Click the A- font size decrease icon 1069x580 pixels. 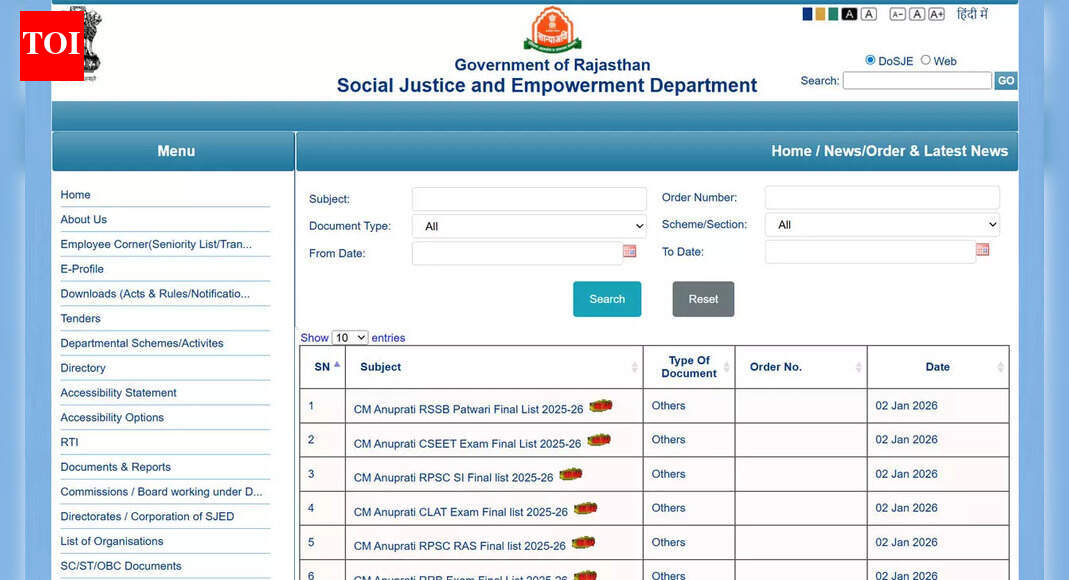click(x=896, y=13)
